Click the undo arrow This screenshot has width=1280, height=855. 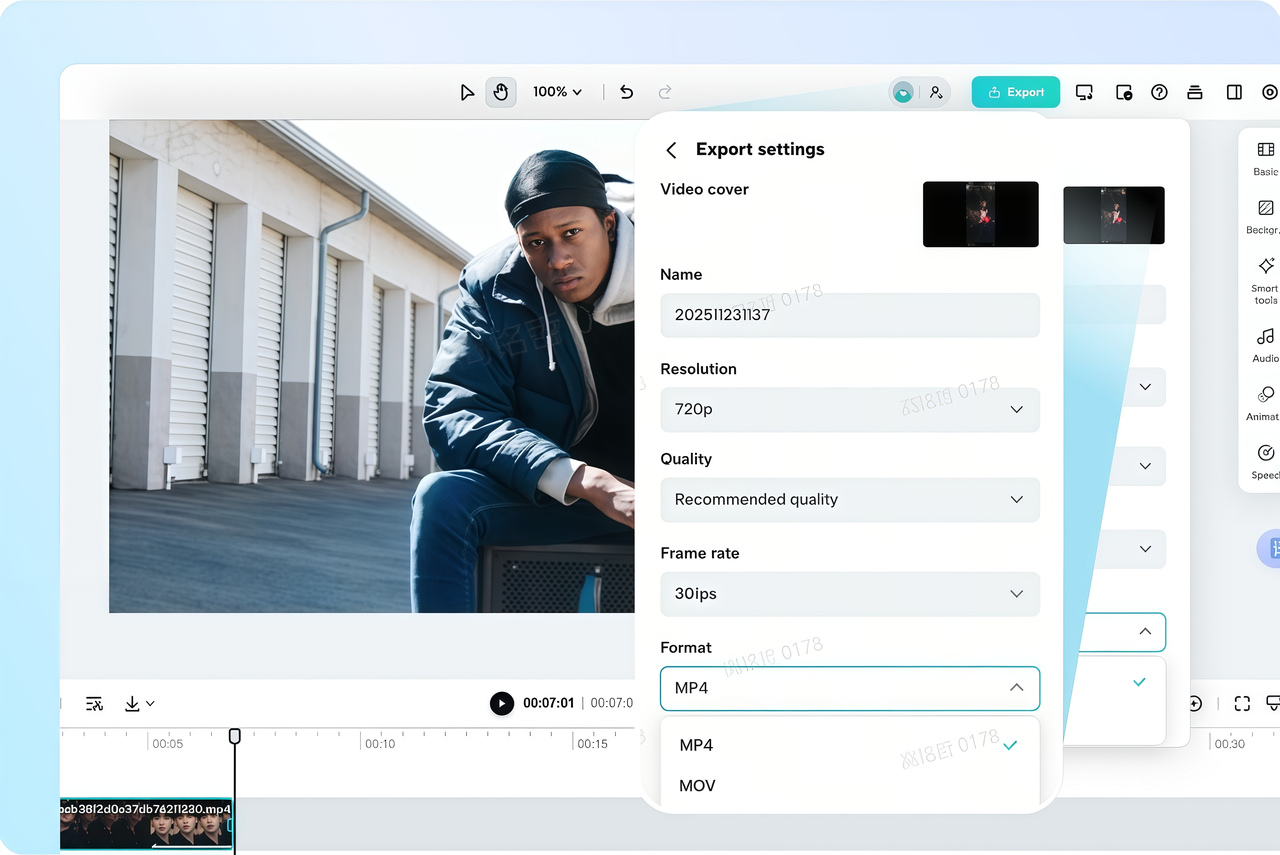(626, 91)
